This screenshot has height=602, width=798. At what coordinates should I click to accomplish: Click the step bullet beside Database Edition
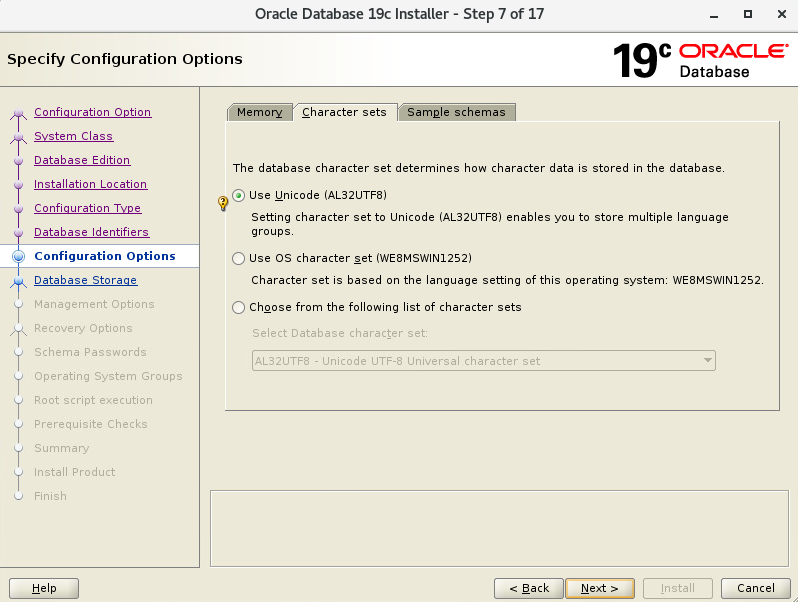18,160
